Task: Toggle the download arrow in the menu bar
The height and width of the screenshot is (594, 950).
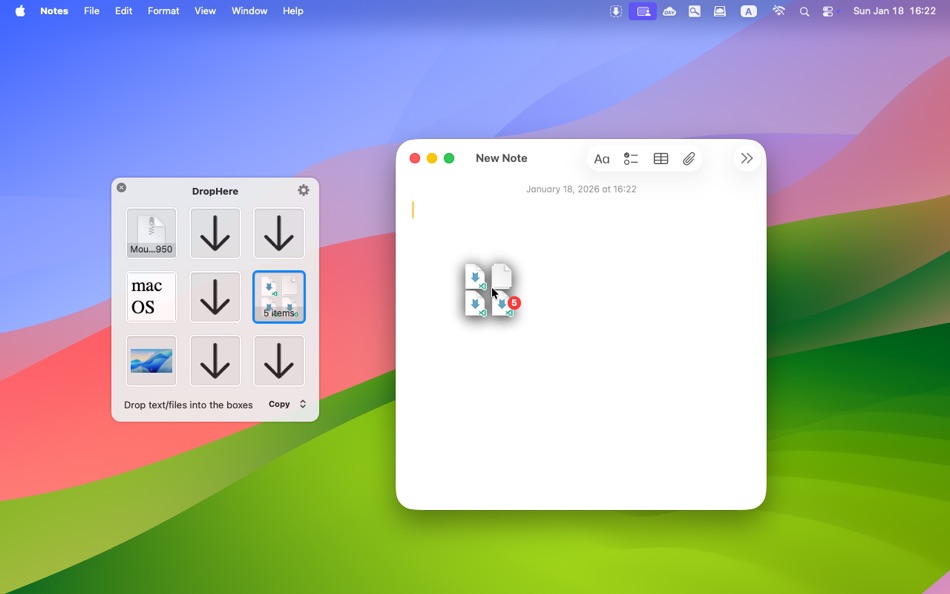Action: pyautogui.click(x=615, y=11)
